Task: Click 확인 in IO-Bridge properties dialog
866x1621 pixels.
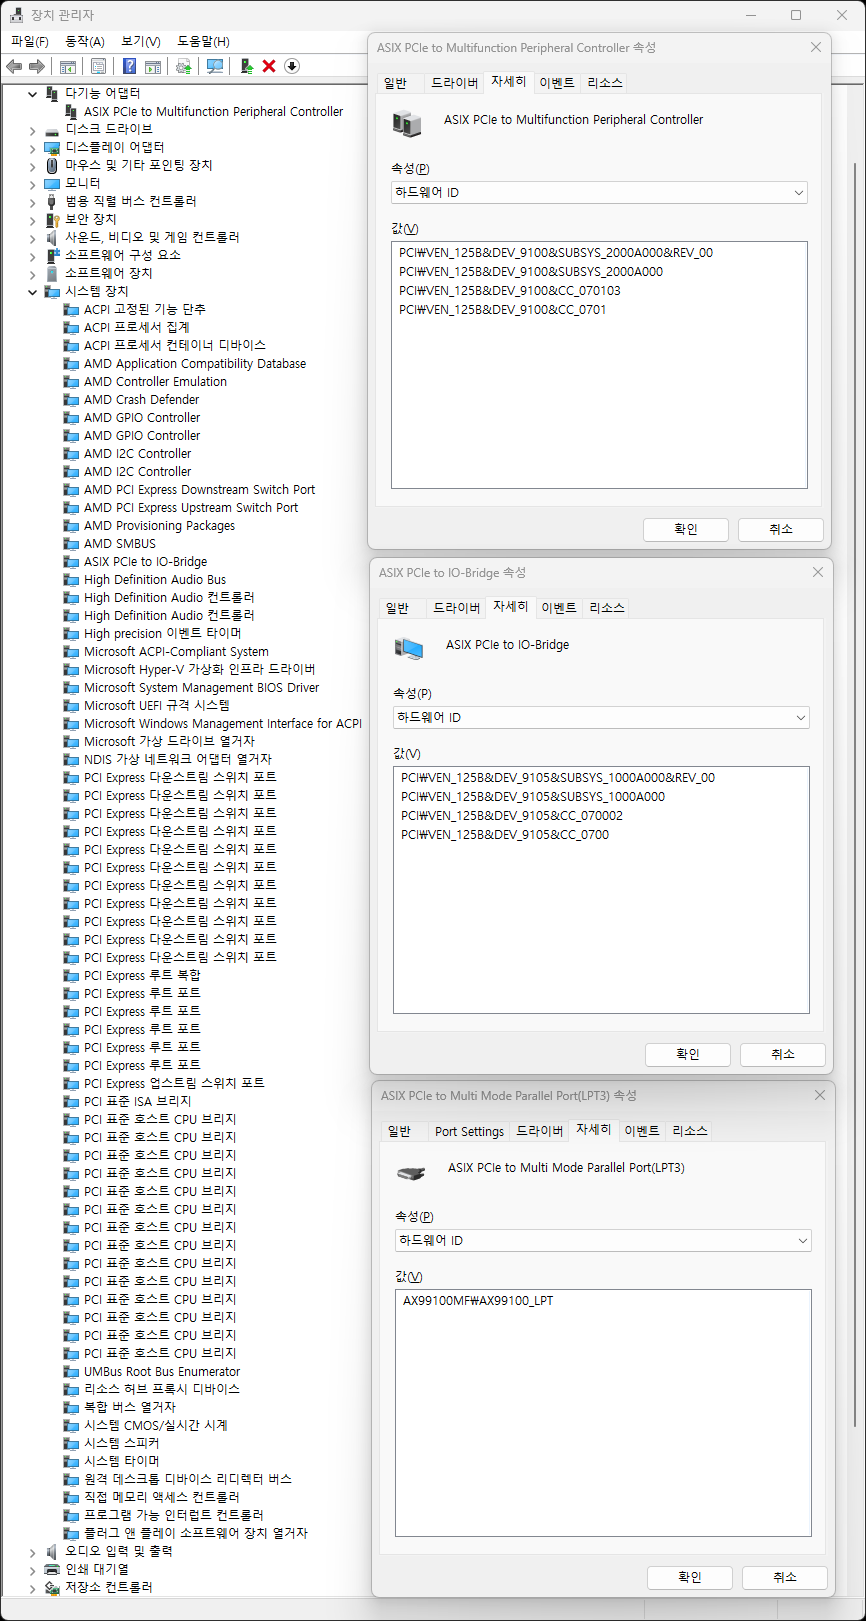Action: pyautogui.click(x=688, y=1054)
